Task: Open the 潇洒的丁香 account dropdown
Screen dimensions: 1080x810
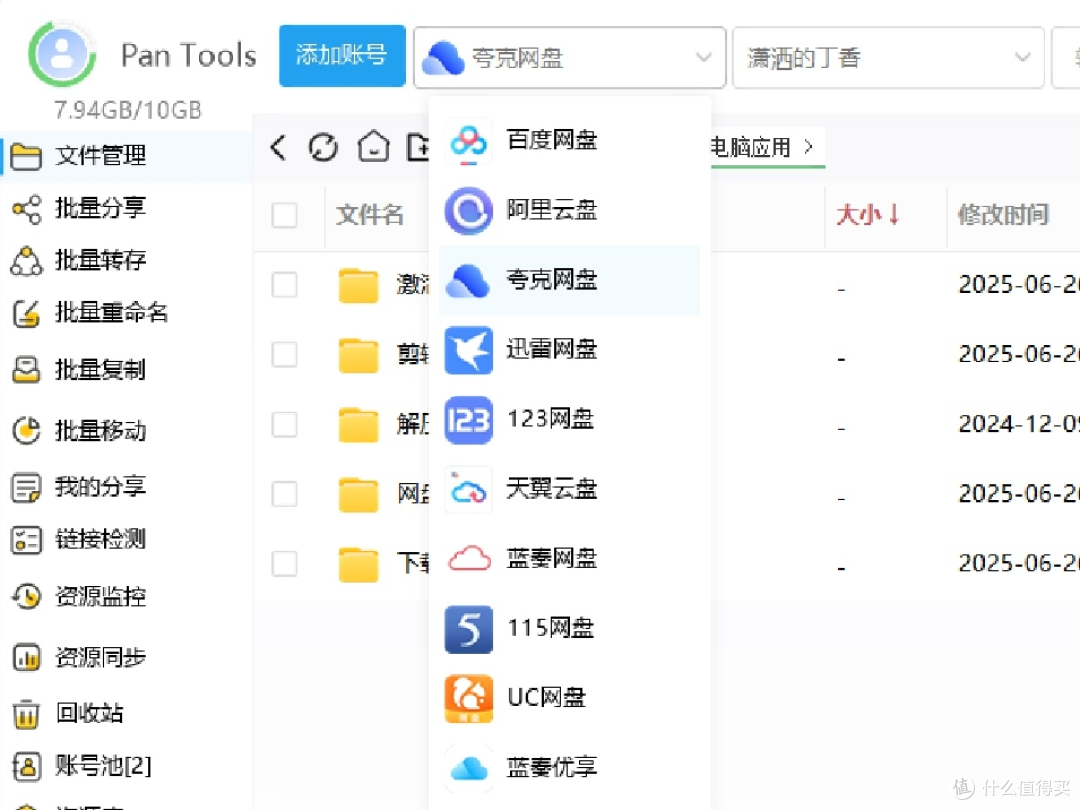Action: pyautogui.click(x=889, y=58)
